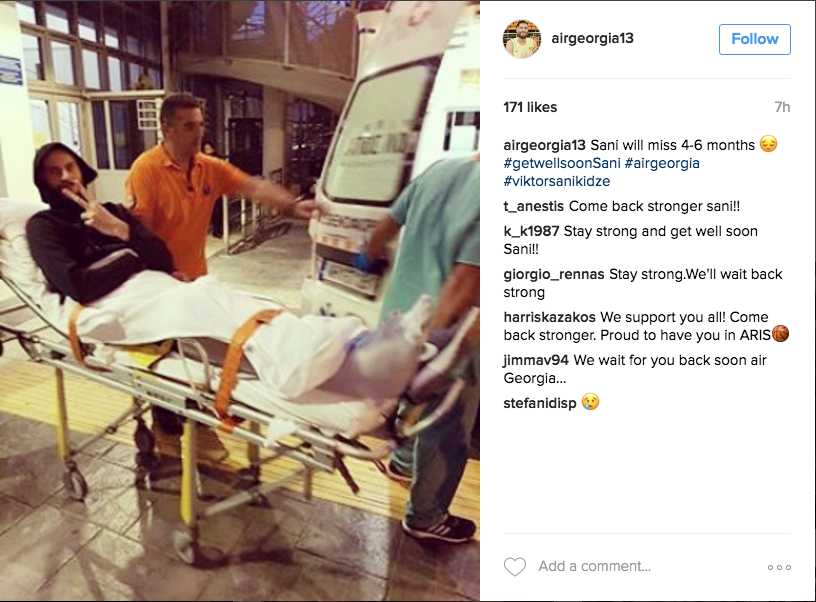Screen dimensions: 816x602
Task: Click the 7h post timestamp
Action: click(782, 107)
